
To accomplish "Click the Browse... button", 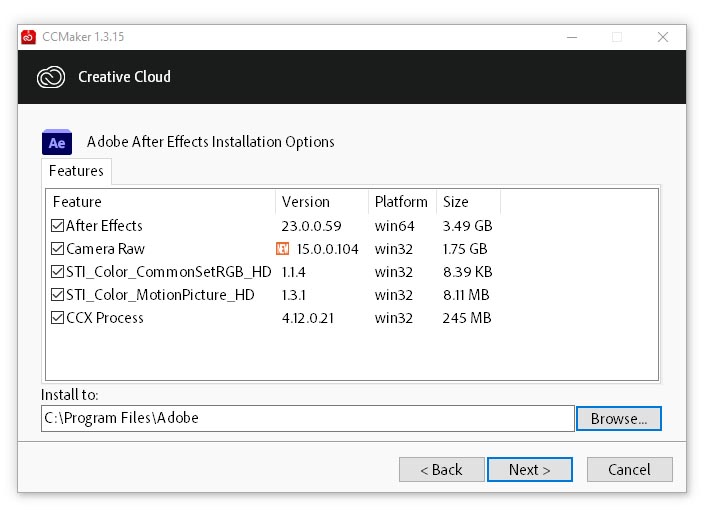I will tap(619, 419).
